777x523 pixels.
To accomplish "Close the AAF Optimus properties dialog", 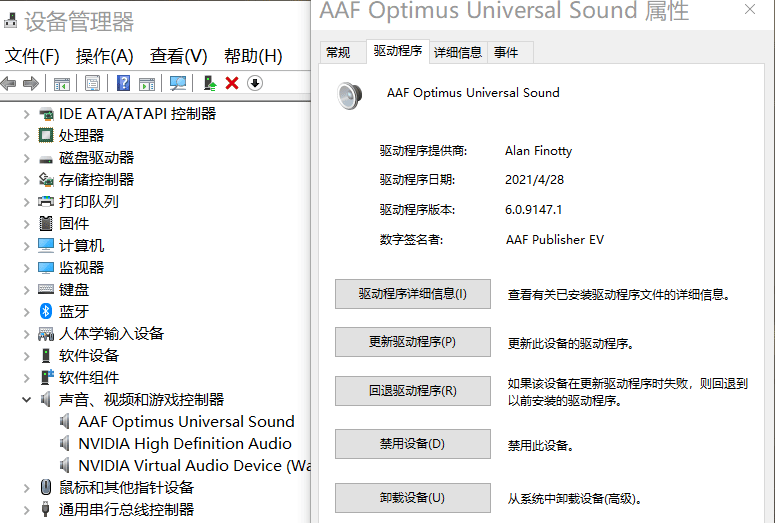I will [x=750, y=9].
